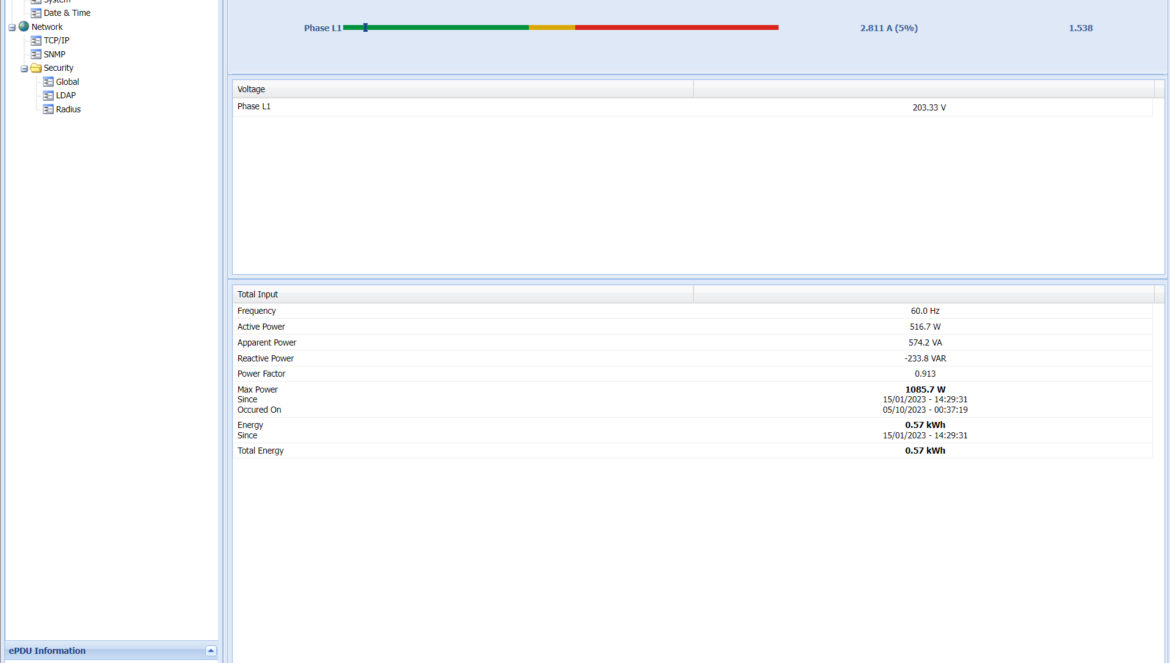Click the page icon next to SNMP
1170x663 pixels.
coord(36,55)
